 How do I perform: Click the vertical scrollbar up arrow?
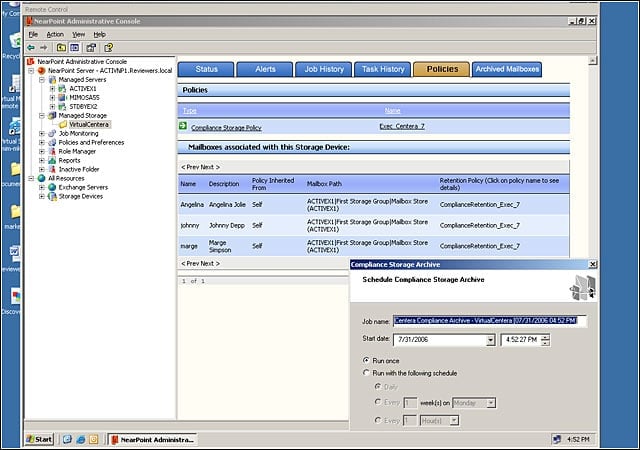click(593, 61)
